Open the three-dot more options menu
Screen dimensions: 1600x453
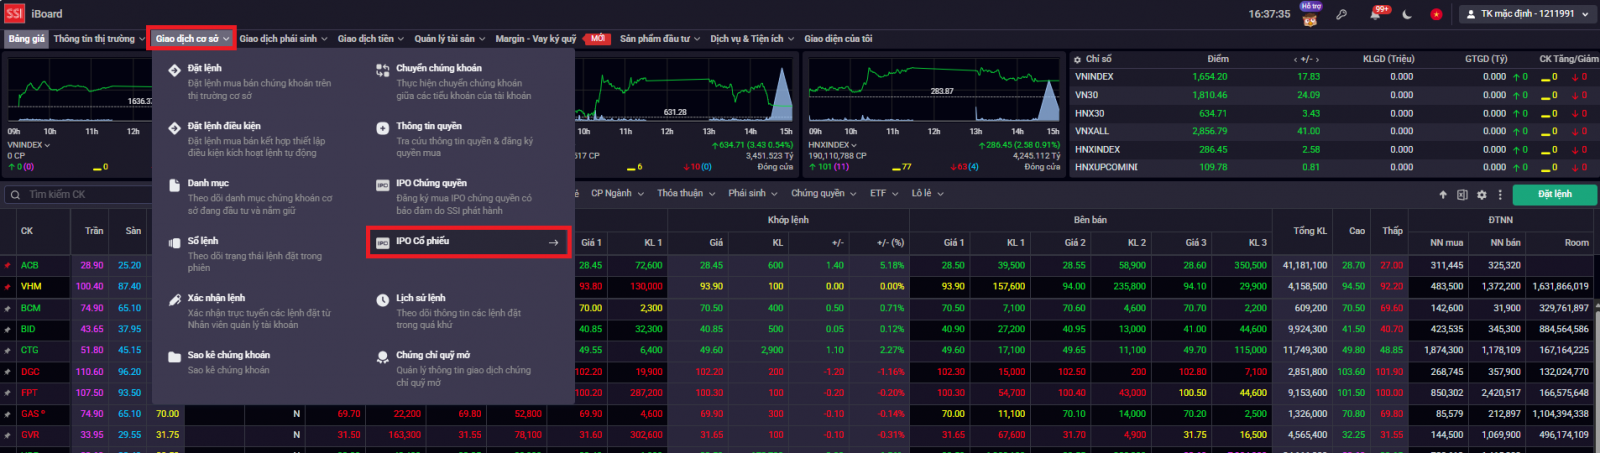[1500, 194]
